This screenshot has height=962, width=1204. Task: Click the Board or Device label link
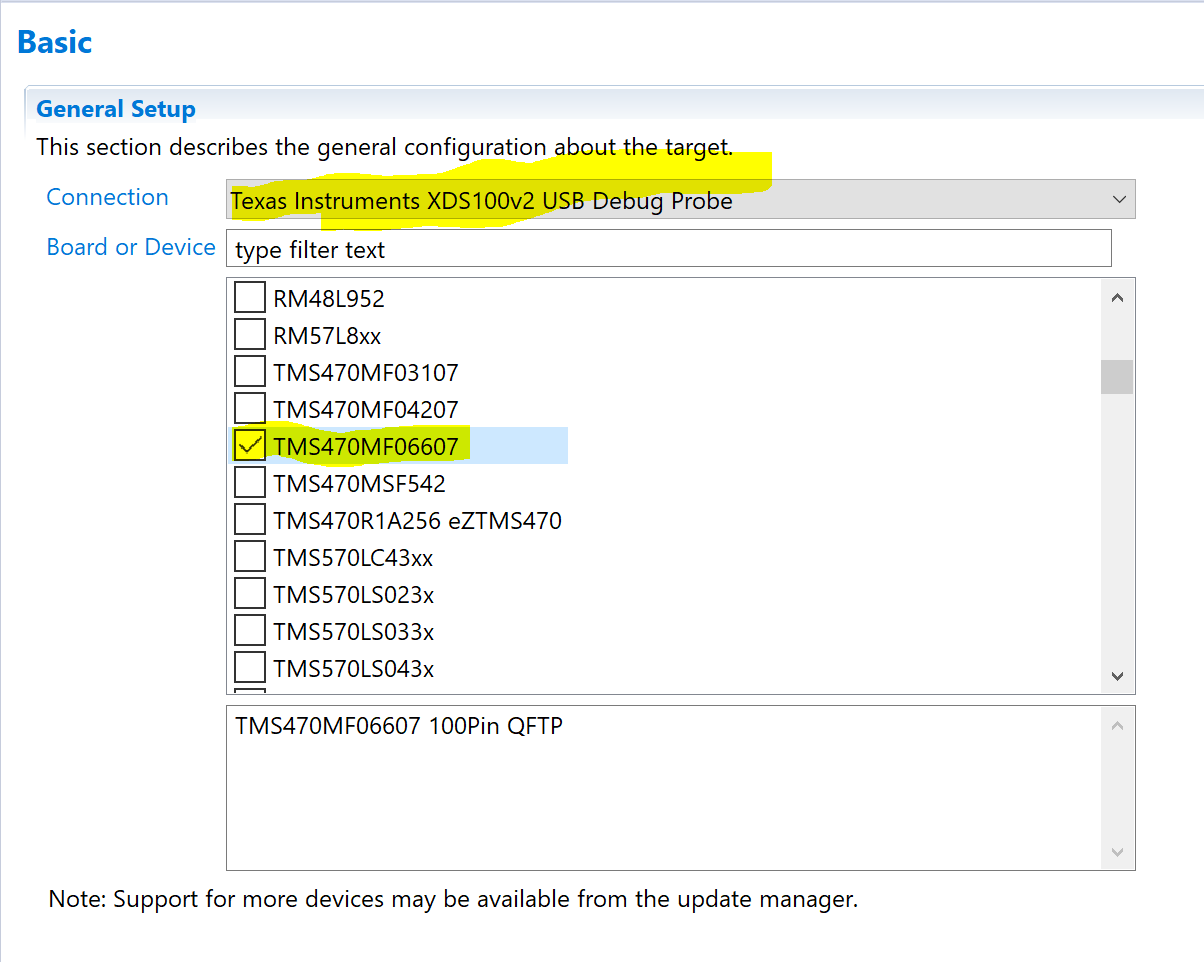tap(131, 247)
